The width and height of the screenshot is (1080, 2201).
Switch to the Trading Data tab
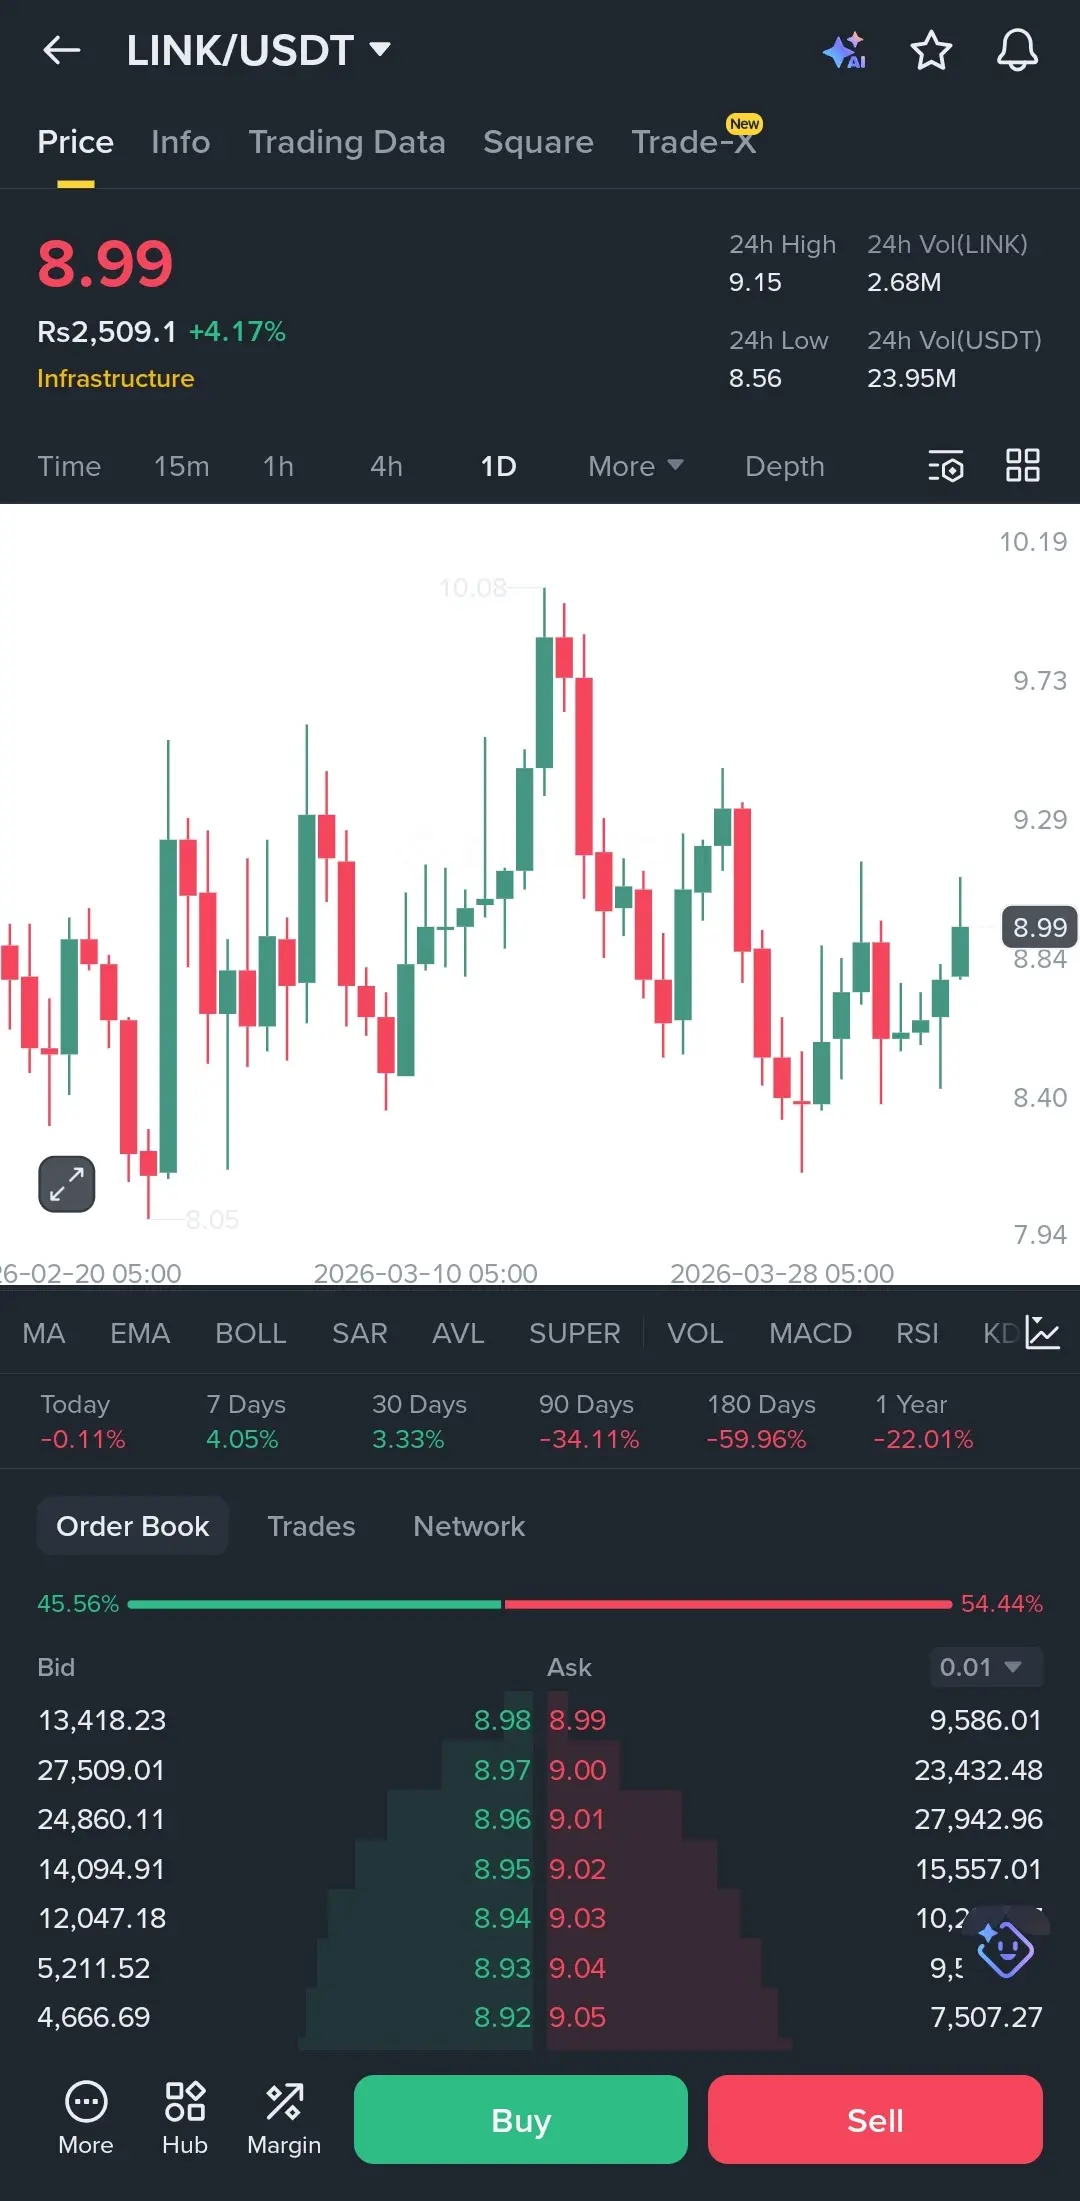pyautogui.click(x=346, y=142)
